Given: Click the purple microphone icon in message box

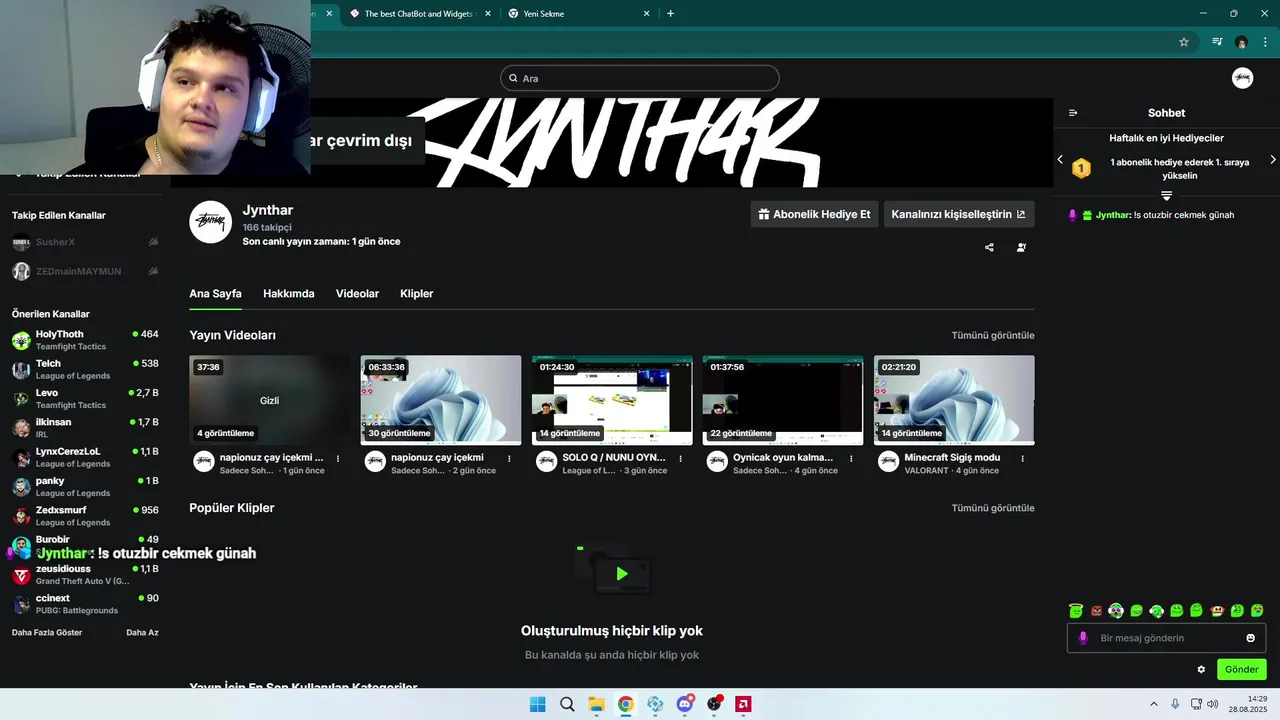Looking at the screenshot, I should coord(1083,638).
